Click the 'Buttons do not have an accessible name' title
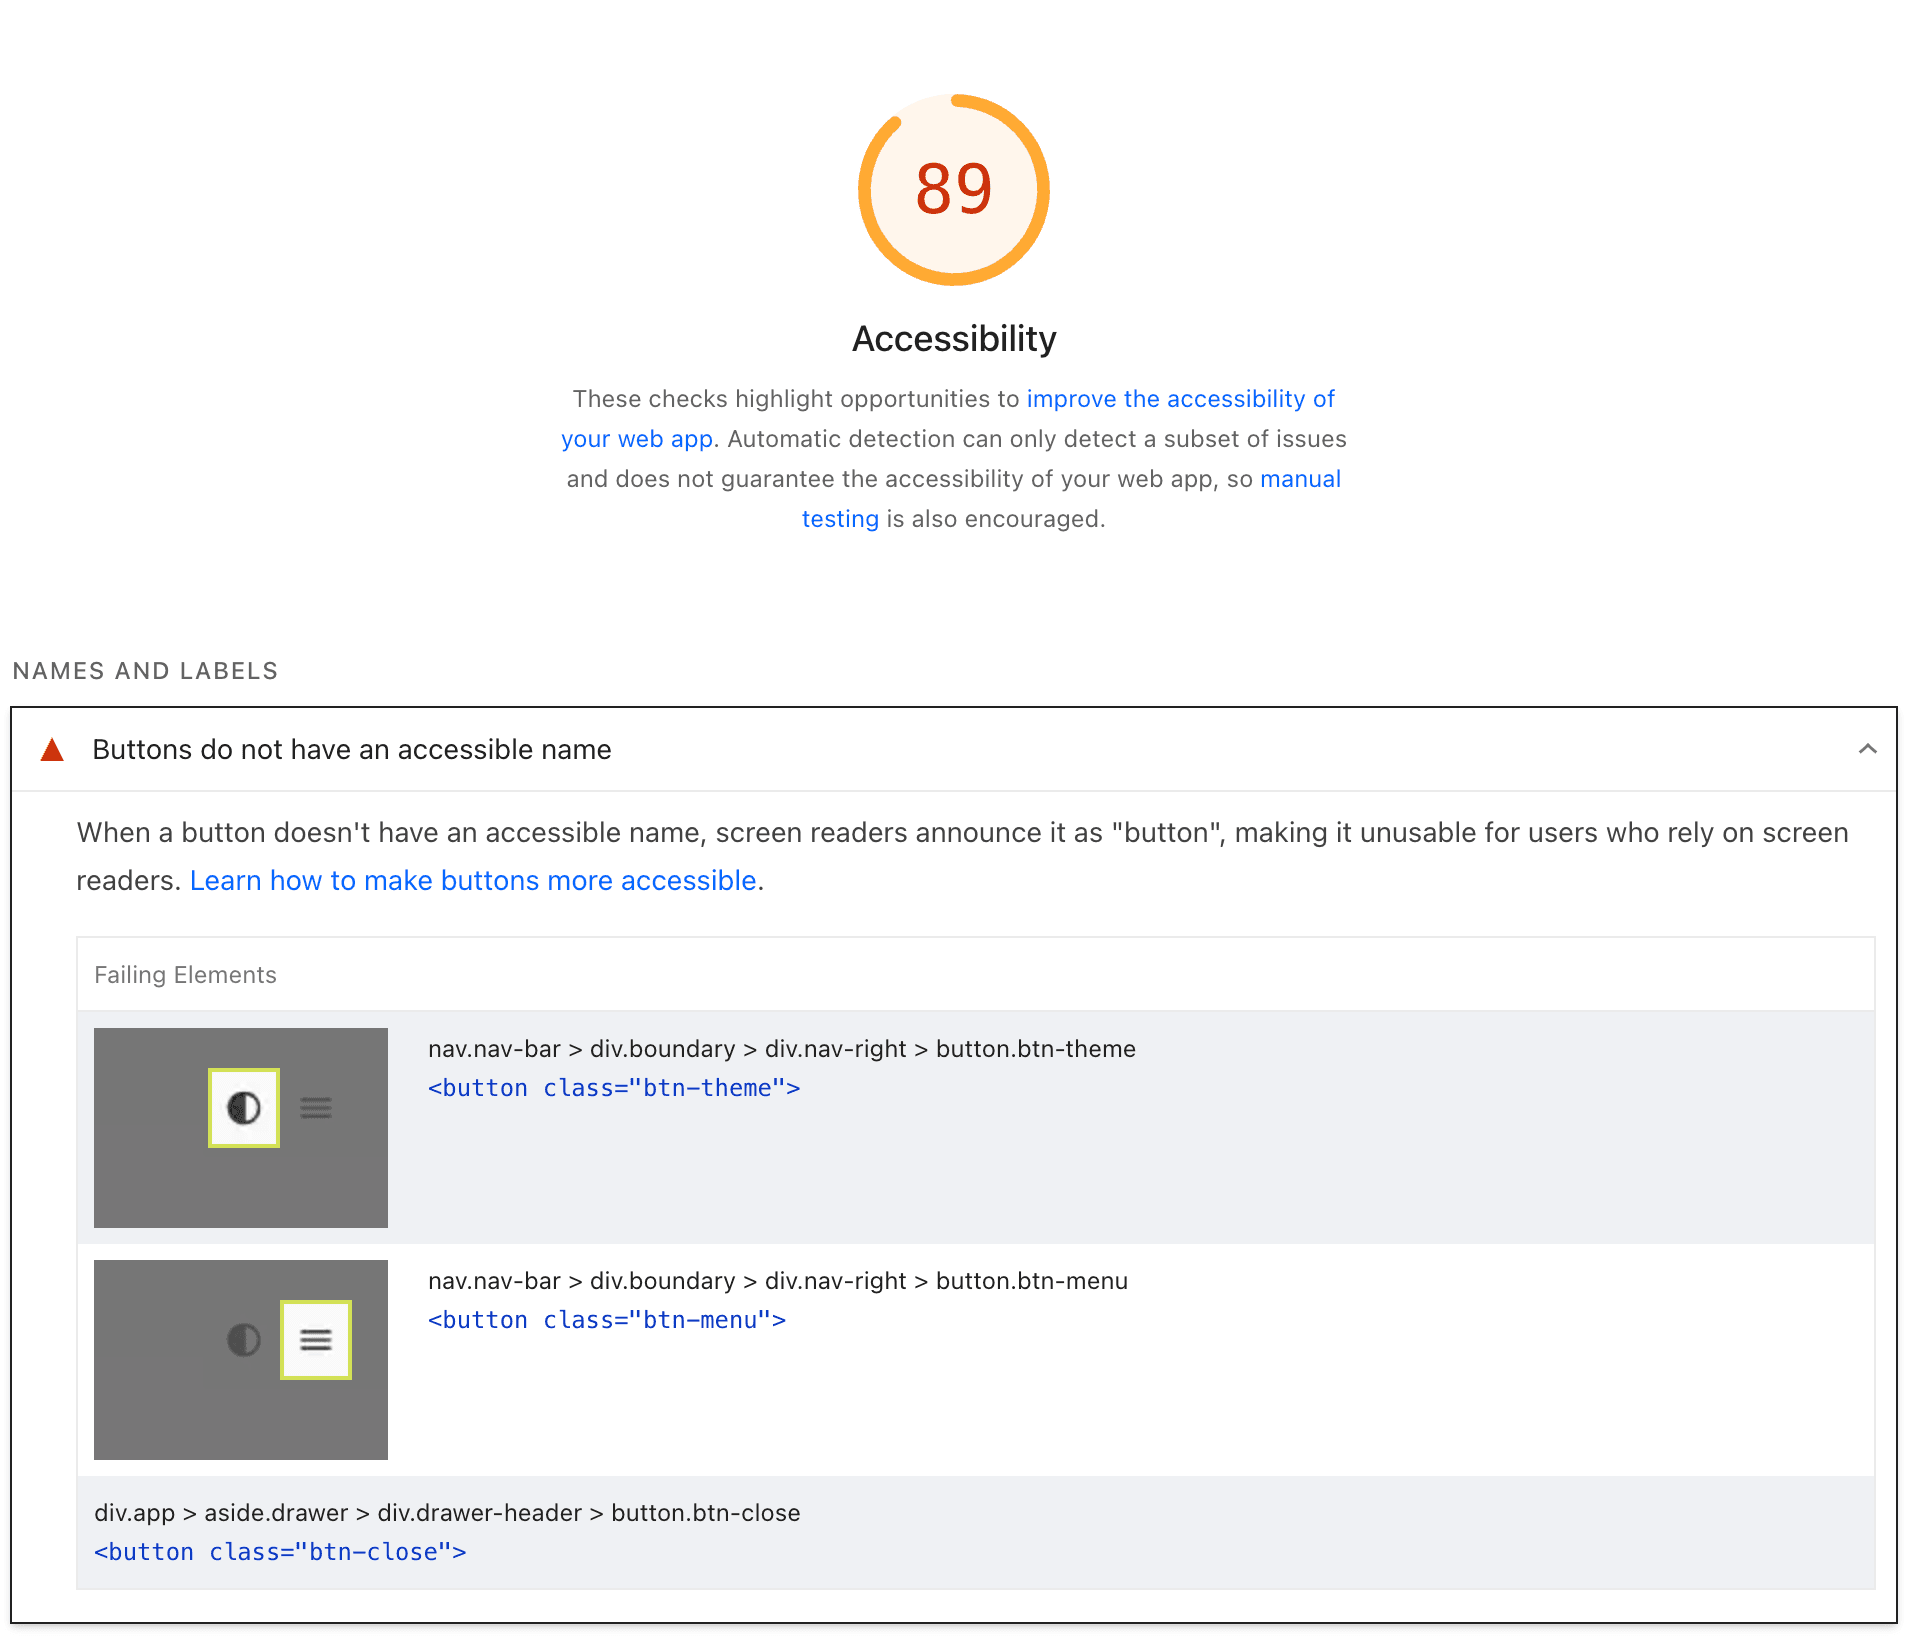Viewport: 1906px width, 1642px height. coord(351,750)
